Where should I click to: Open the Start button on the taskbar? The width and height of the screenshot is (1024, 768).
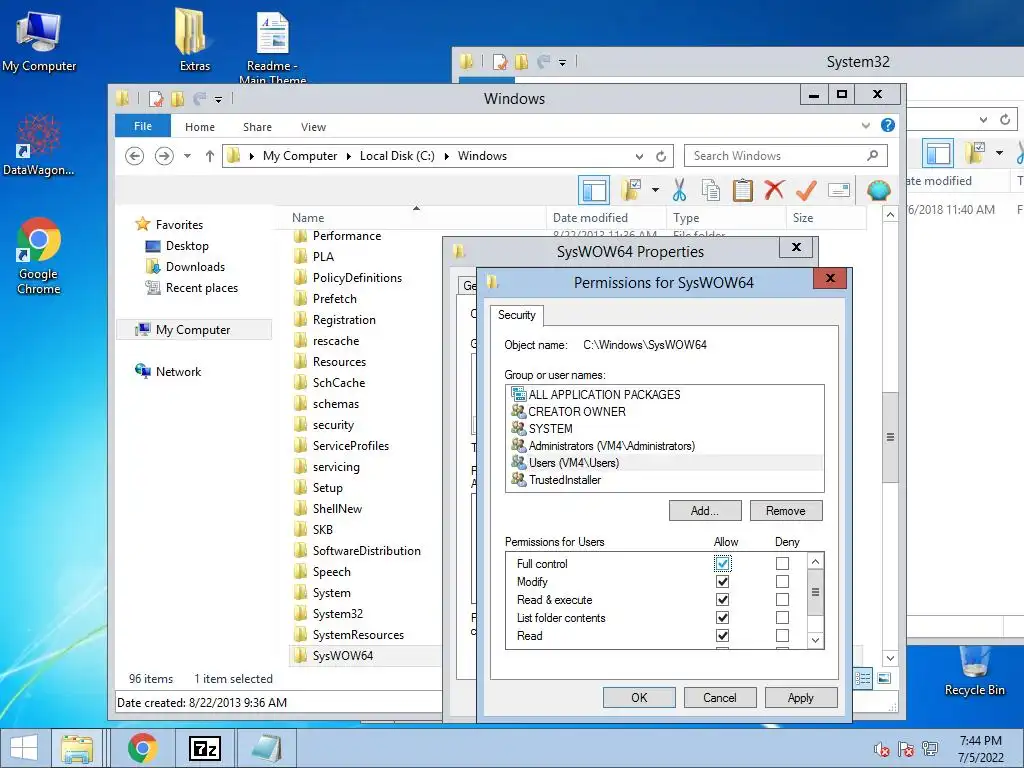pos(24,748)
